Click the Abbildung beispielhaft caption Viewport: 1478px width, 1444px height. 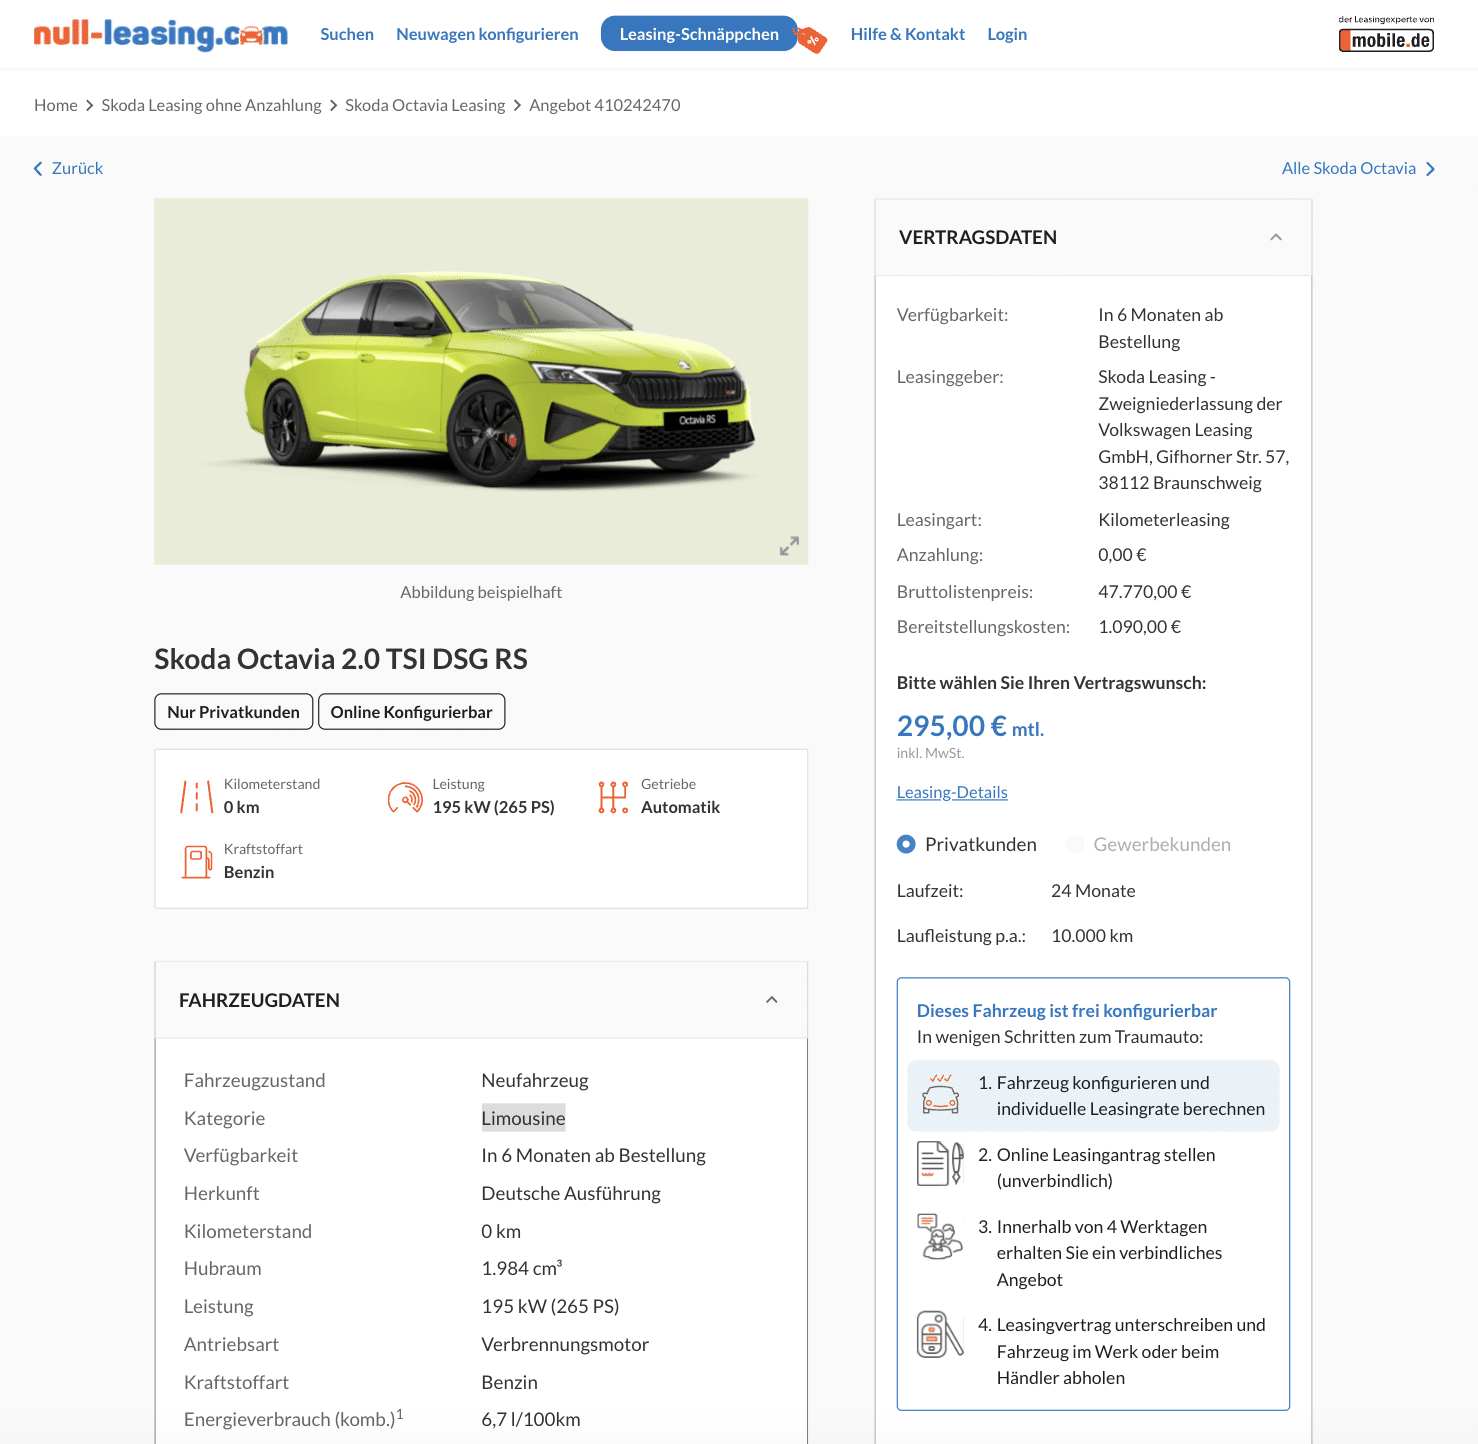481,592
